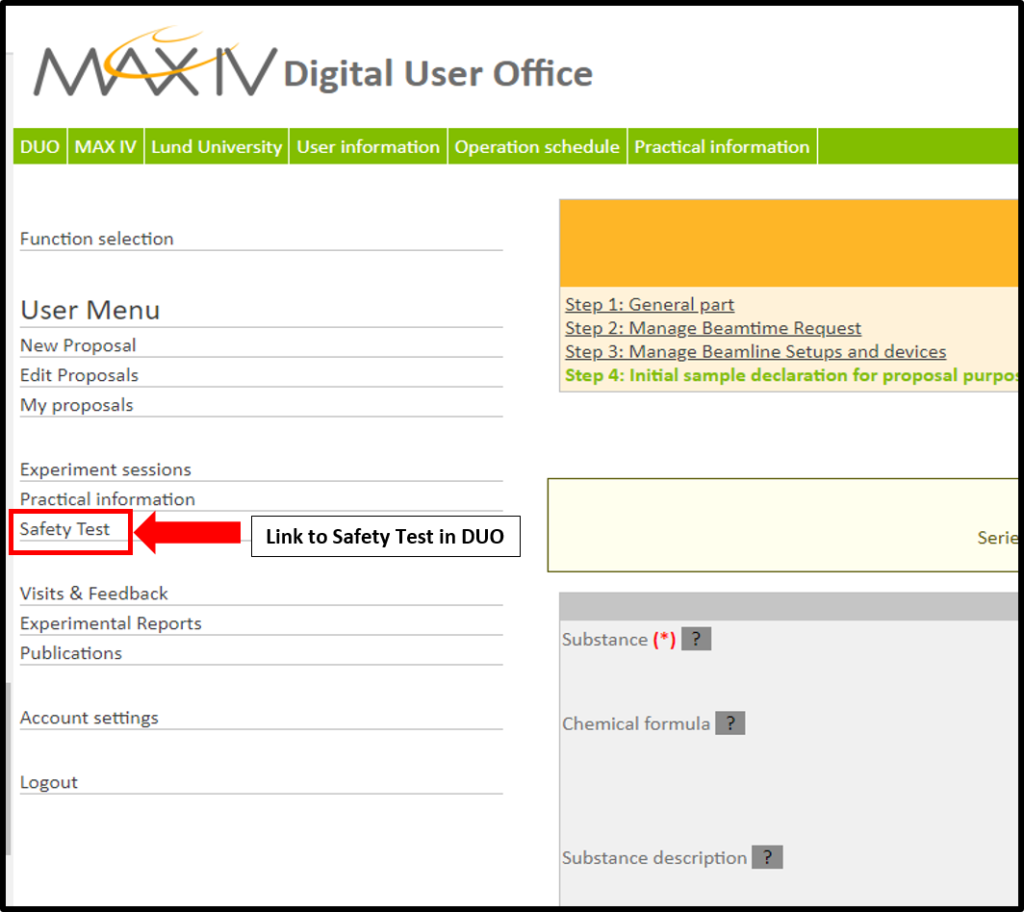Viewport: 1024px width, 912px height.
Task: View the Operation schedule
Action: tap(537, 146)
